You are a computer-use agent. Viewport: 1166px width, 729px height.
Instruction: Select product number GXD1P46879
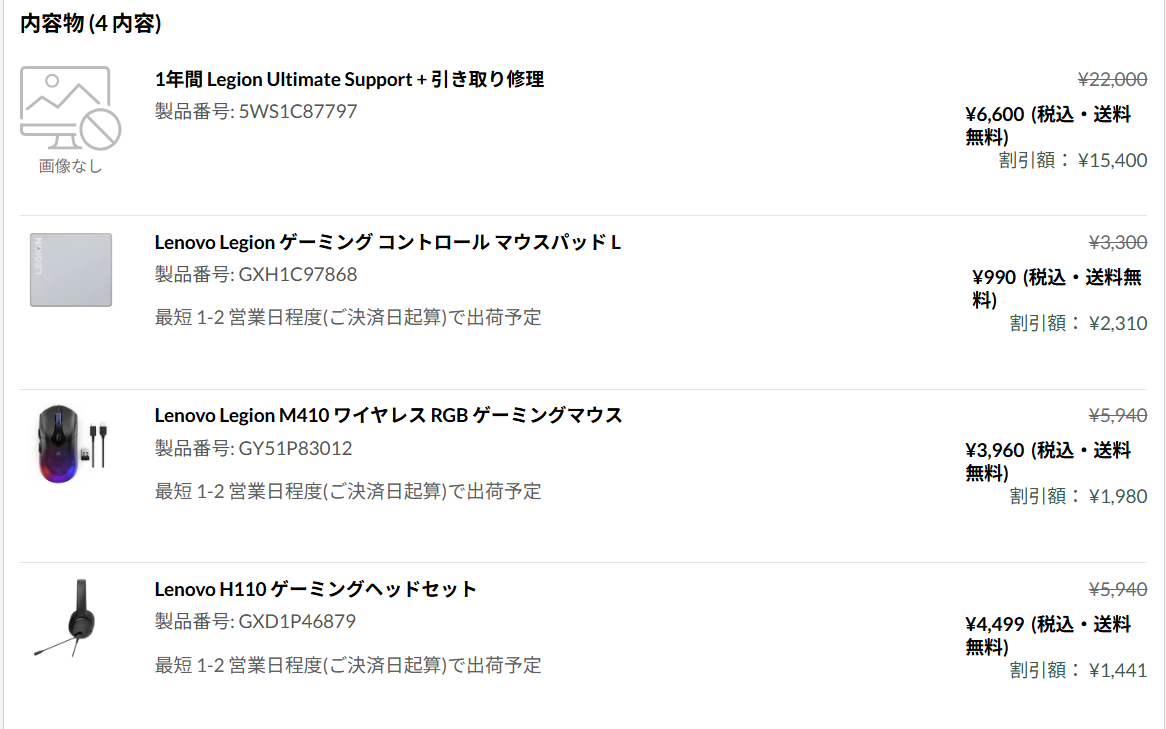(x=297, y=621)
